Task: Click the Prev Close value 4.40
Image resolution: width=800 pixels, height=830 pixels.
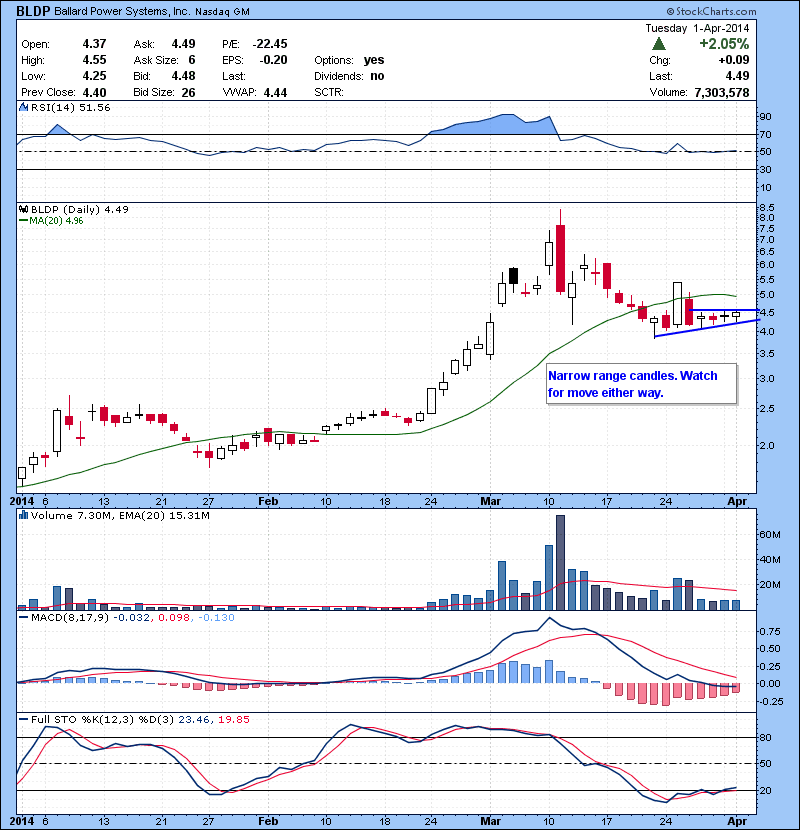Action: point(94,93)
